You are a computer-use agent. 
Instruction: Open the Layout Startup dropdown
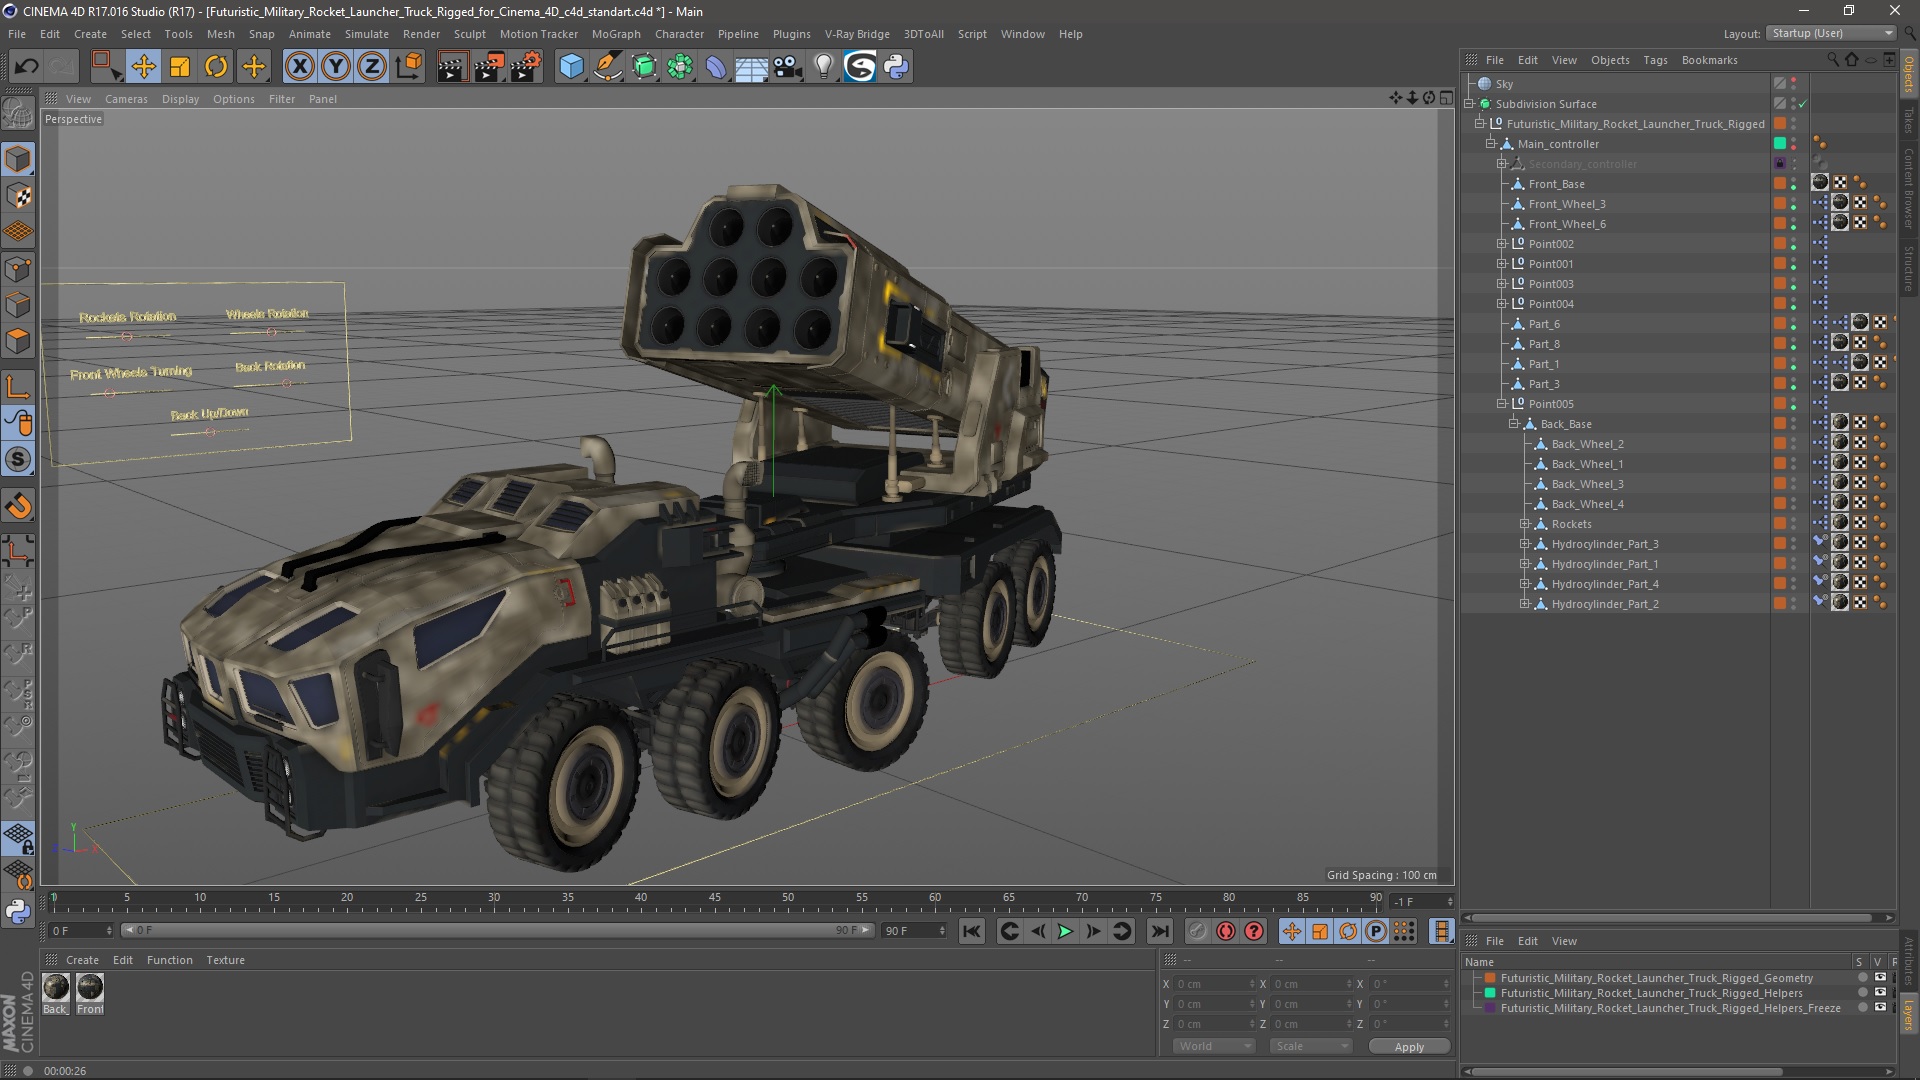point(1831,33)
